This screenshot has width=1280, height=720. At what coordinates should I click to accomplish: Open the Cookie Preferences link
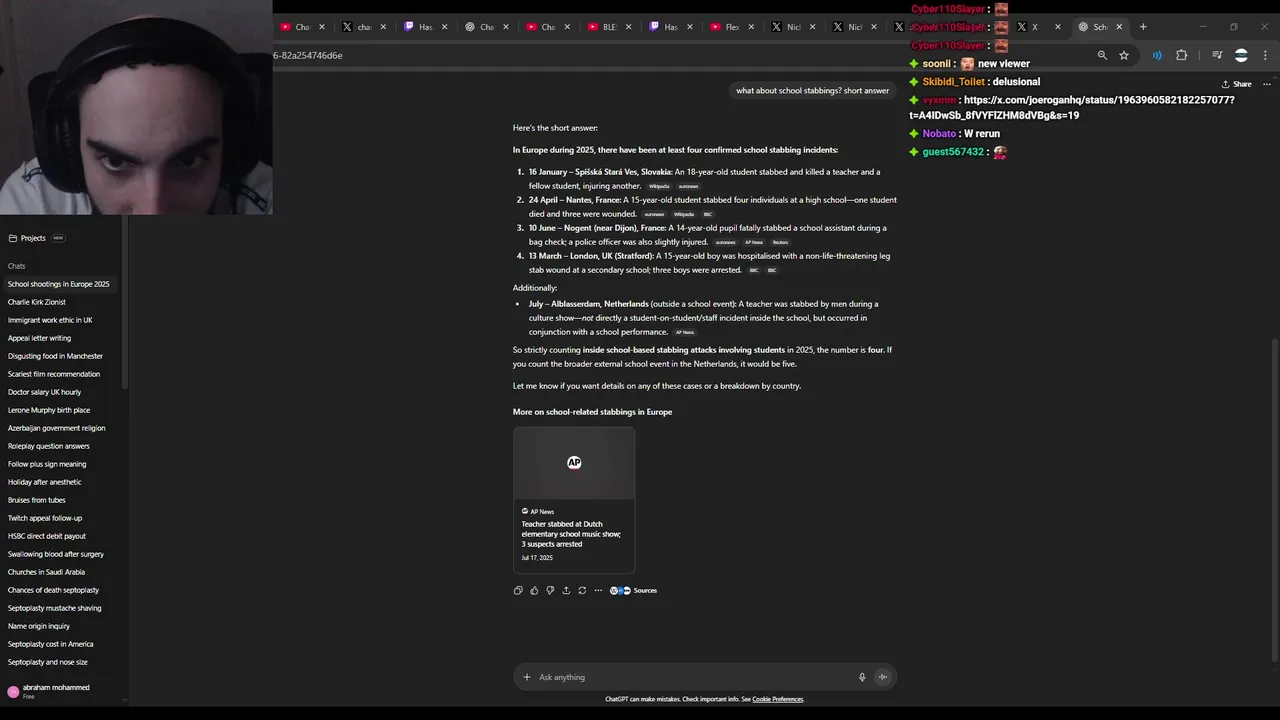[x=778, y=699]
